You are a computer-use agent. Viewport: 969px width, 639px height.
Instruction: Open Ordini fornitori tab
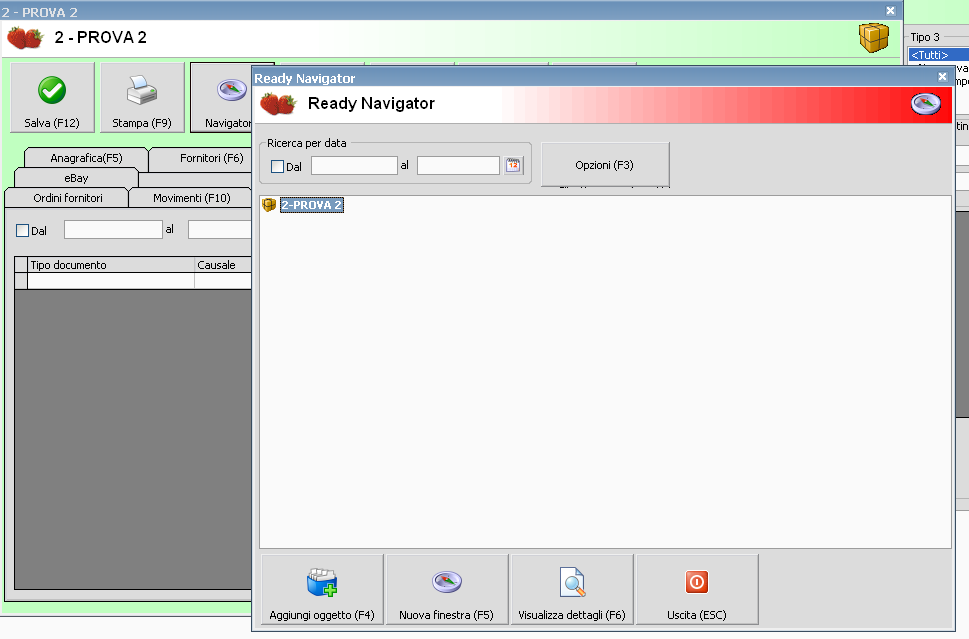pyautogui.click(x=67, y=198)
